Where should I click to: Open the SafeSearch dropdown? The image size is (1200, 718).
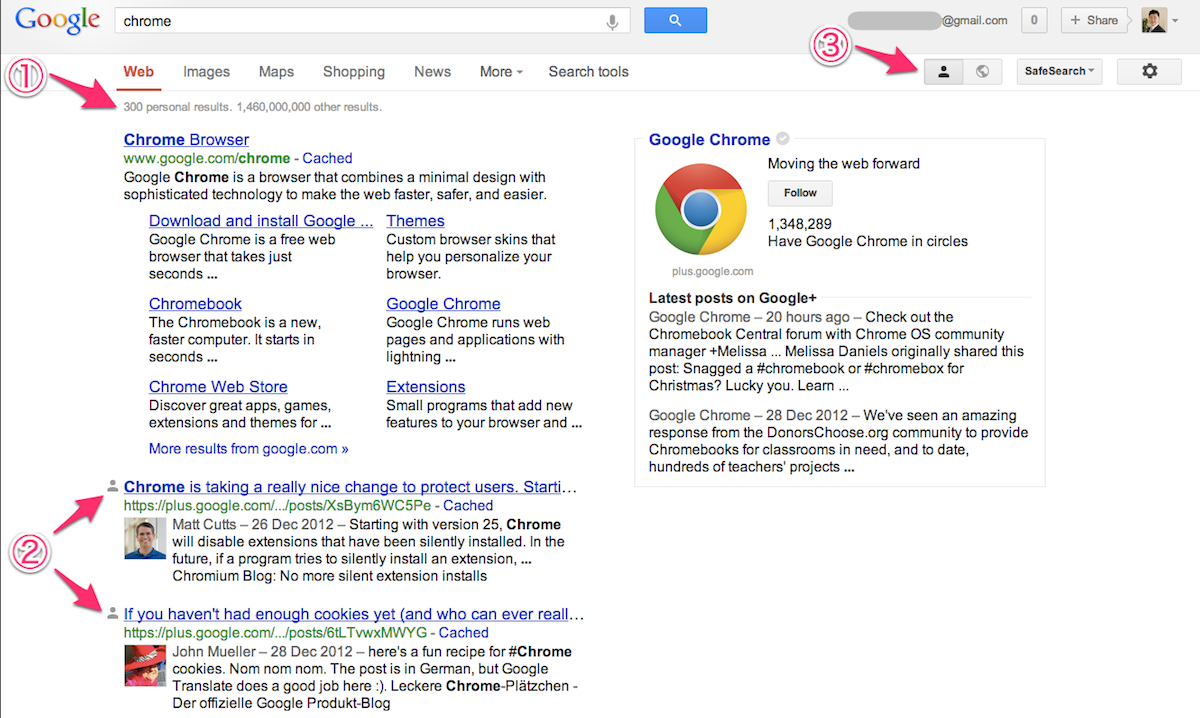(x=1059, y=71)
